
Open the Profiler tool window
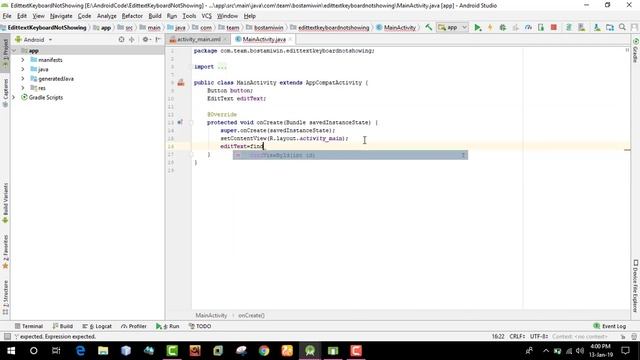133,326
